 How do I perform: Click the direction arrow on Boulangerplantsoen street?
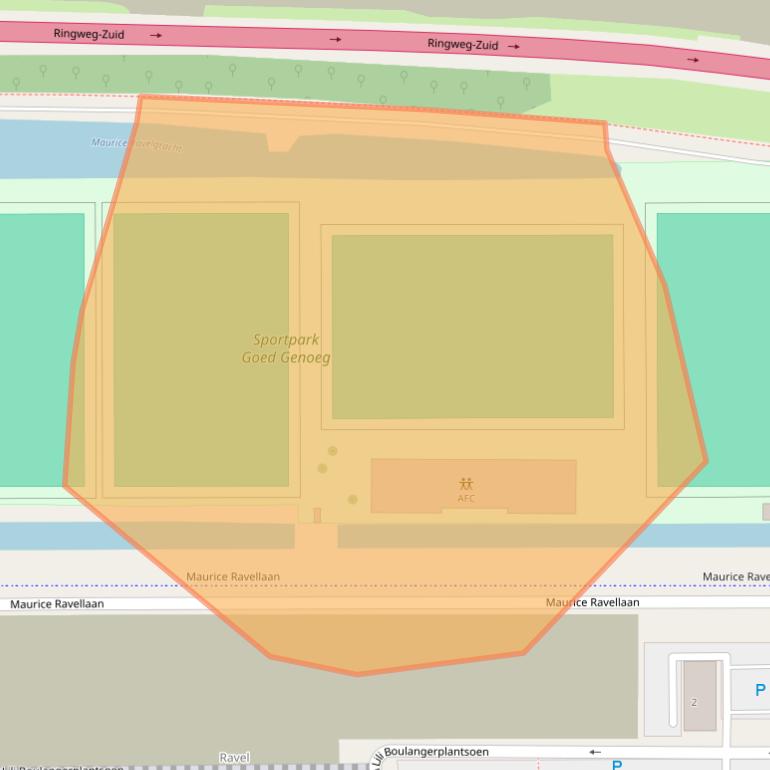[595, 752]
